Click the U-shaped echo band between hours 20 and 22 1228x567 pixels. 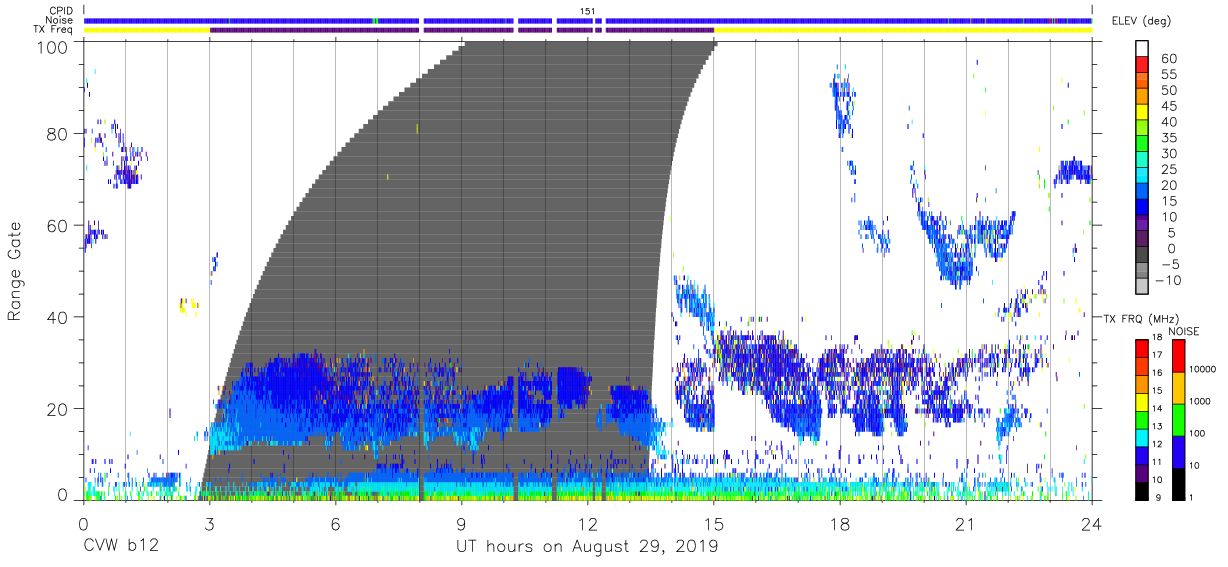point(966,245)
